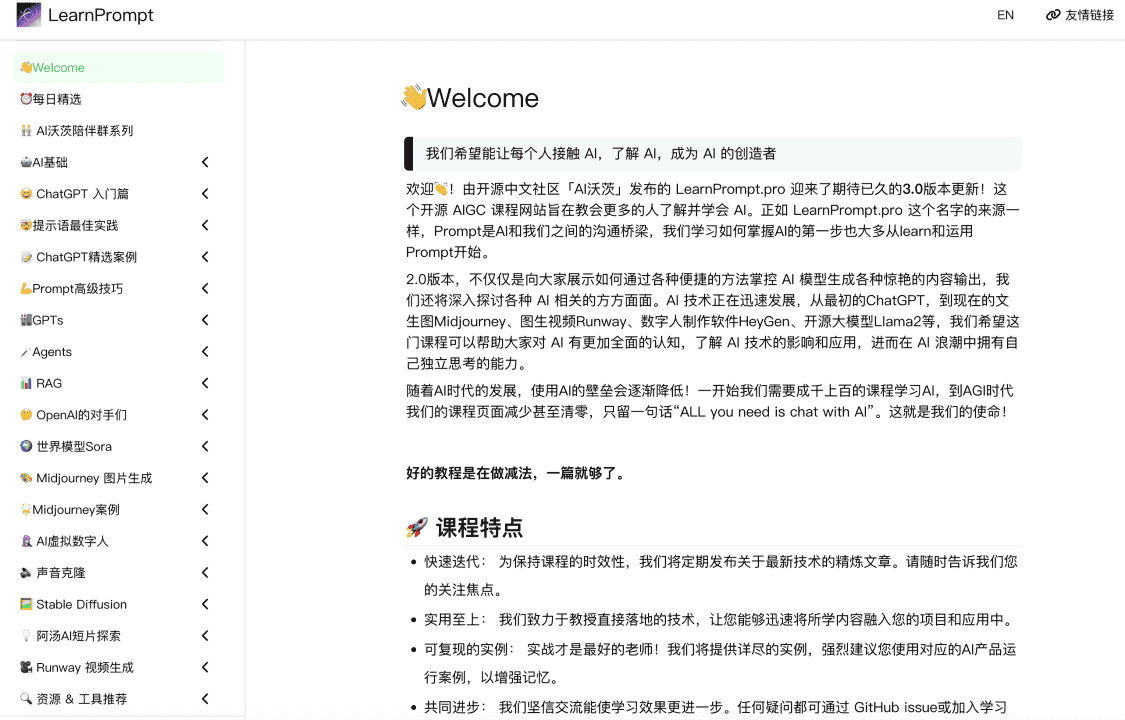Select the Stable Diffusion artist icon
Screen dimensions: 1125x720
(27, 604)
